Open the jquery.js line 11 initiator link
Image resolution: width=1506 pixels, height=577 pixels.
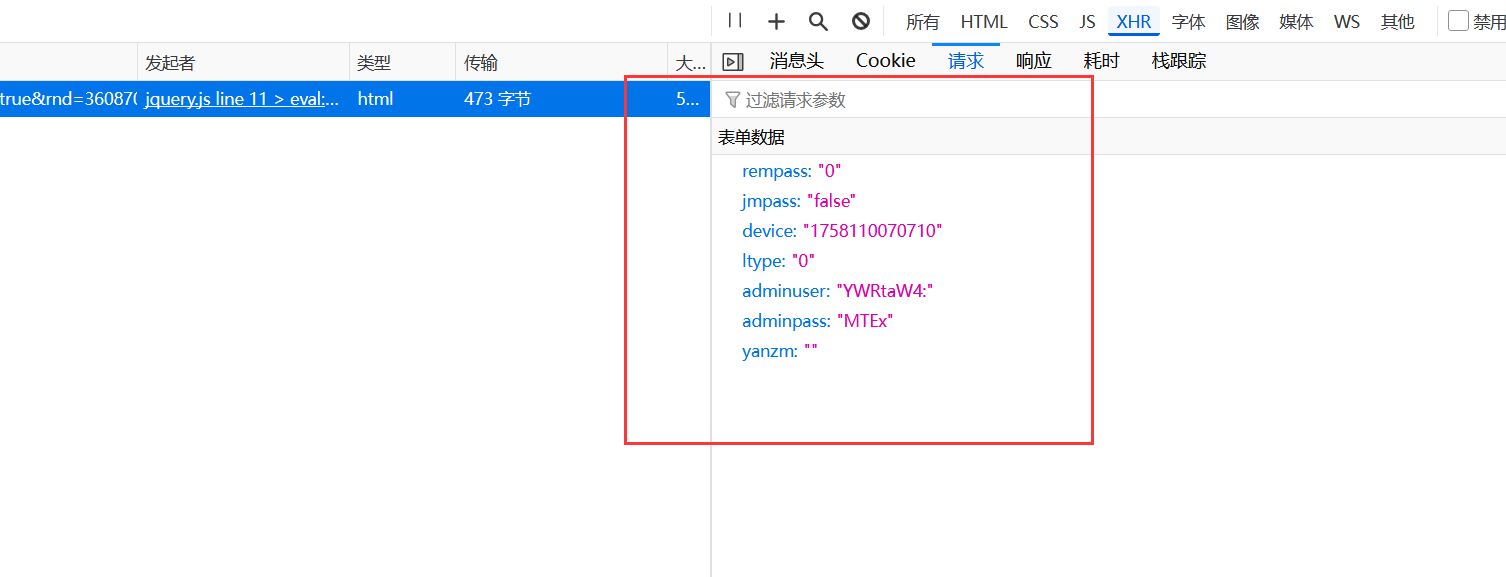tap(242, 99)
